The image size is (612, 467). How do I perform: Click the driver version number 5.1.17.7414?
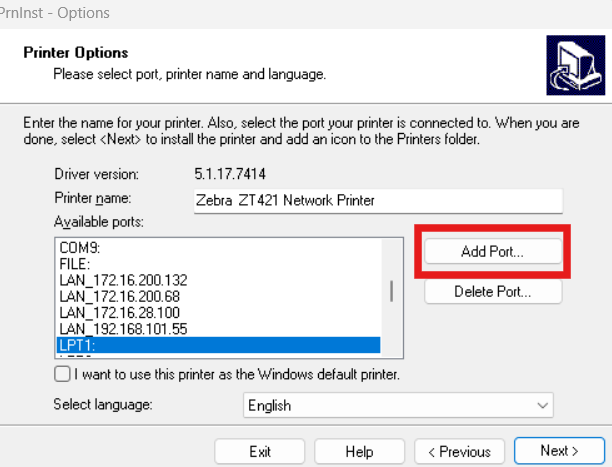point(230,173)
